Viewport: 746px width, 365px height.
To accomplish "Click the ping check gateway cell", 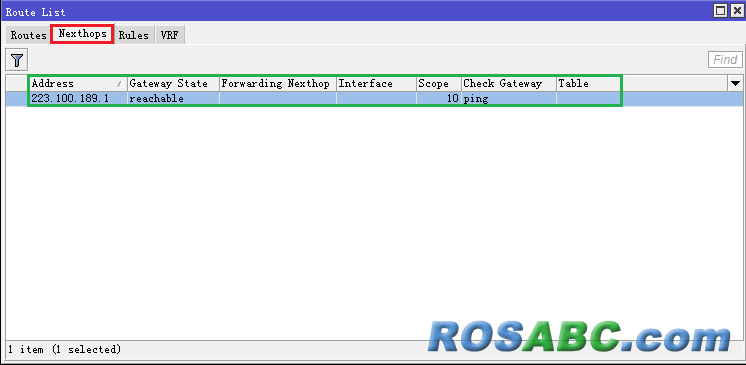I will 509,99.
